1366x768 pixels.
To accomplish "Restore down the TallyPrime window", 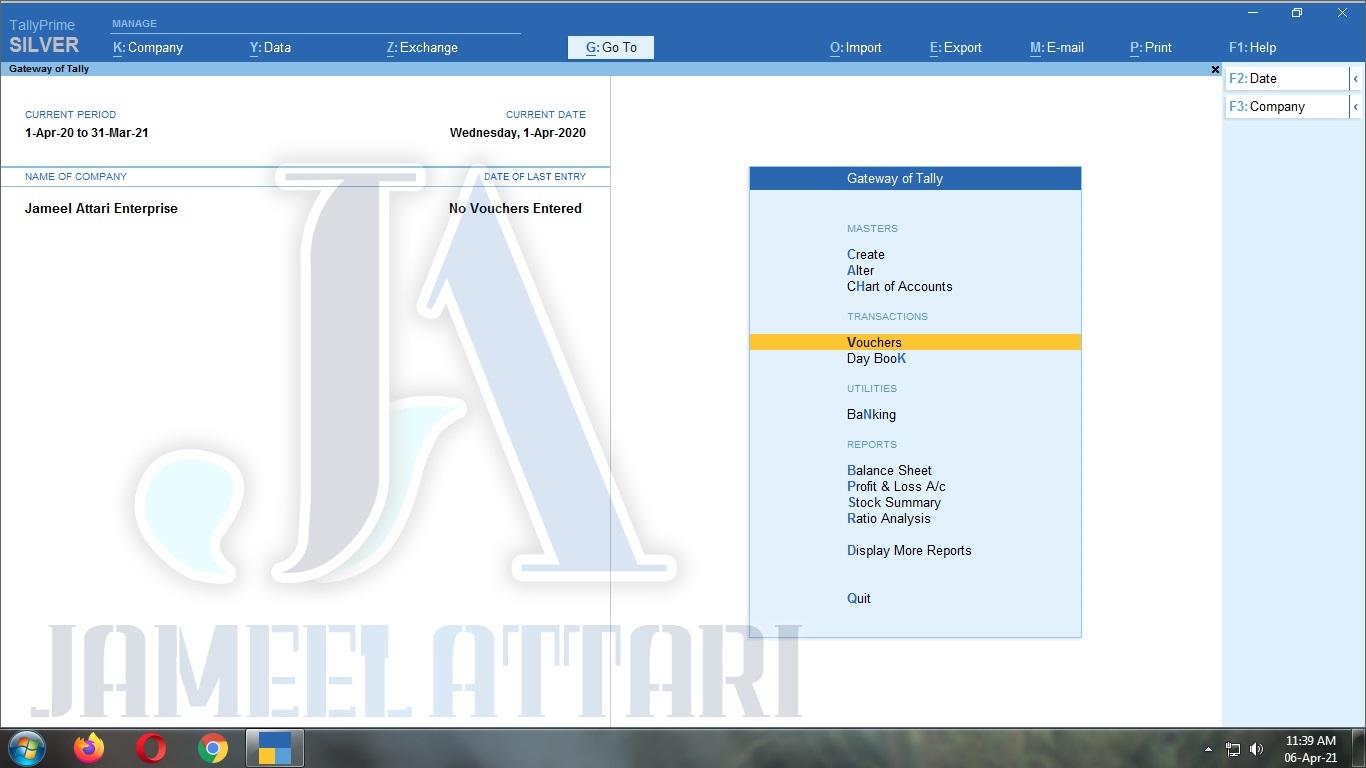I will pos(1297,13).
